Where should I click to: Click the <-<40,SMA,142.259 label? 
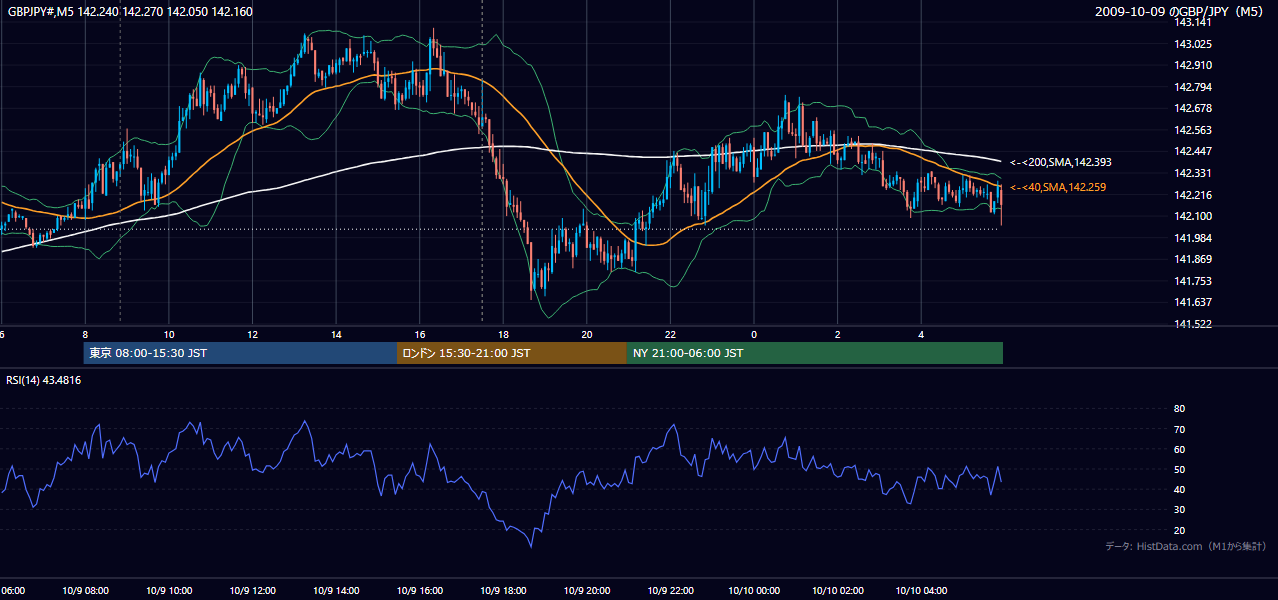(x=1058, y=187)
